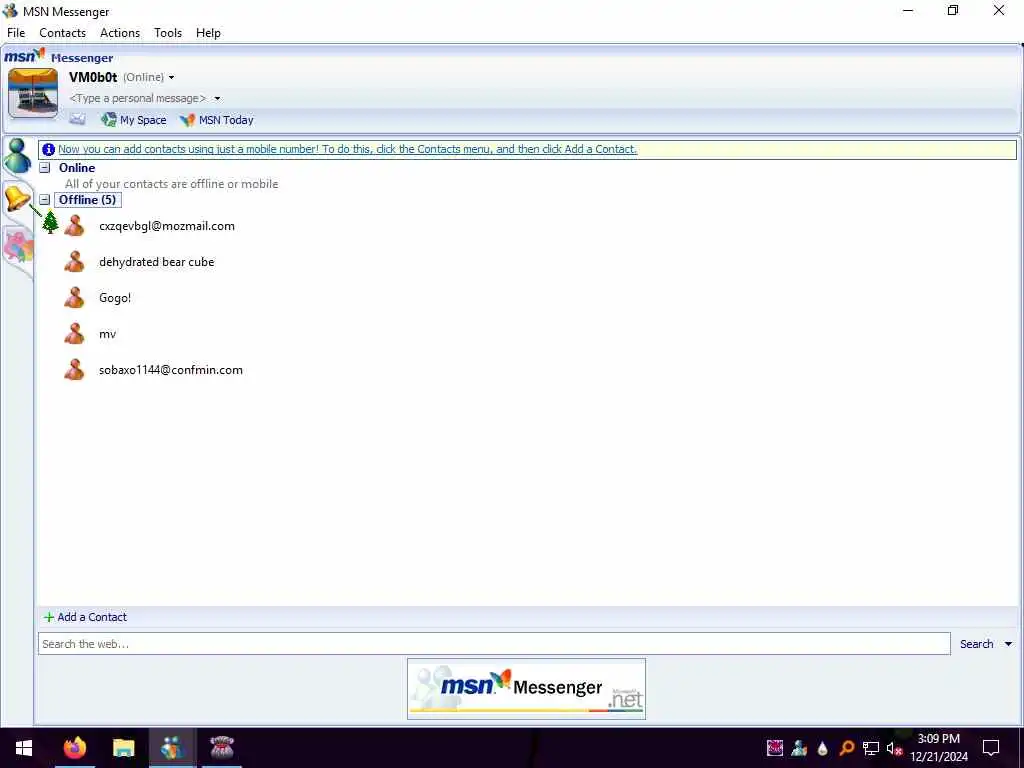Viewport: 1024px width, 768px height.
Task: Select the bell alerts tab
Action: (17, 197)
